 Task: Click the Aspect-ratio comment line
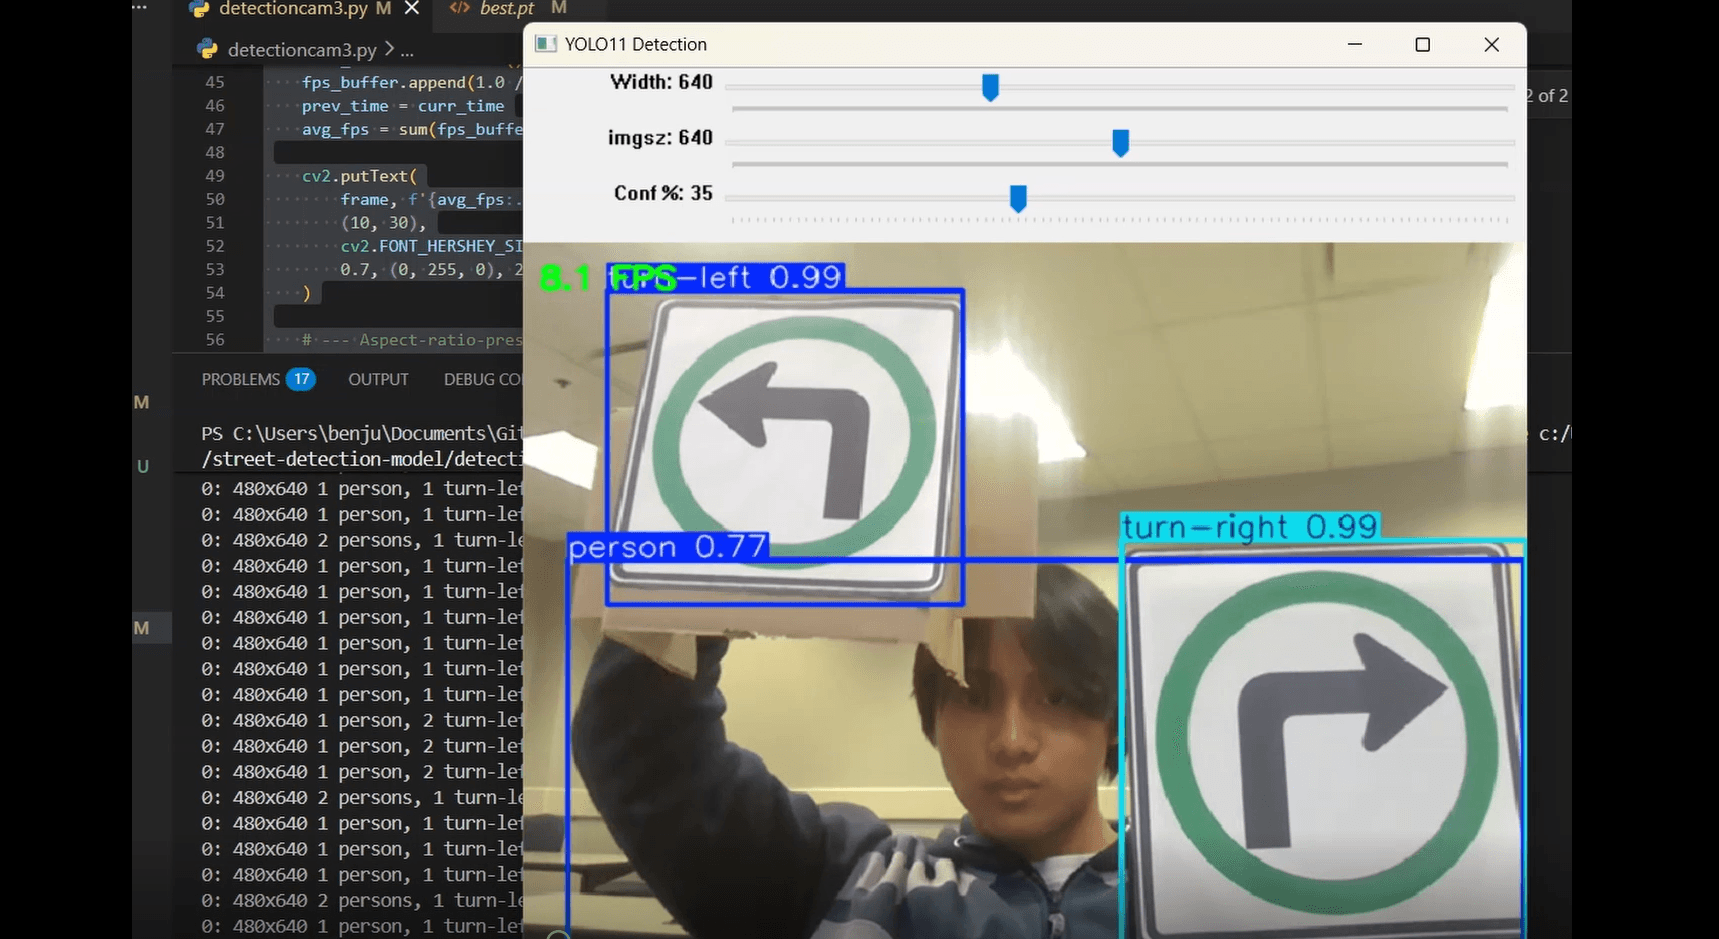click(x=412, y=340)
